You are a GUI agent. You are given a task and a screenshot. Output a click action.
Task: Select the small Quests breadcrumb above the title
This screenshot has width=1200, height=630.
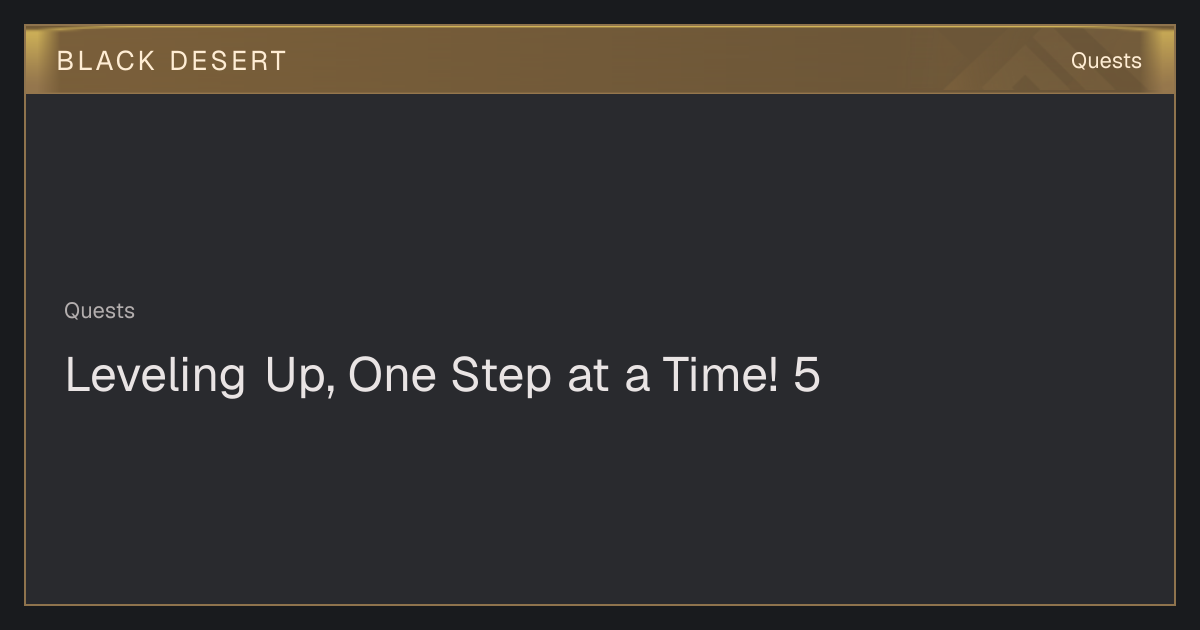pyautogui.click(x=99, y=311)
